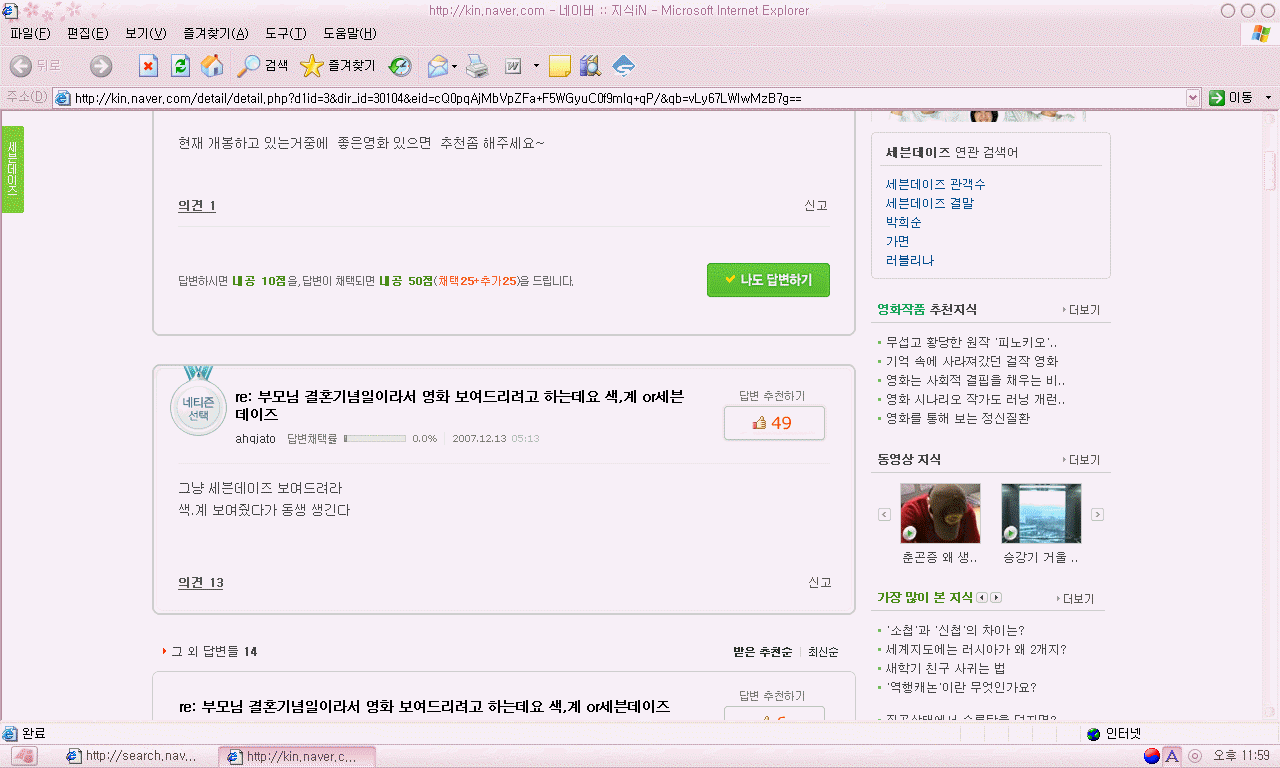
Task: Sort other answers by 최신순
Action: [x=823, y=652]
